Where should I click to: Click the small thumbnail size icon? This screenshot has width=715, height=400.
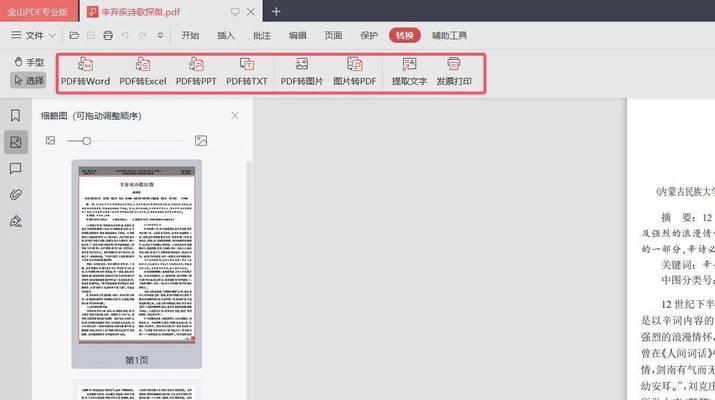tap(50, 140)
